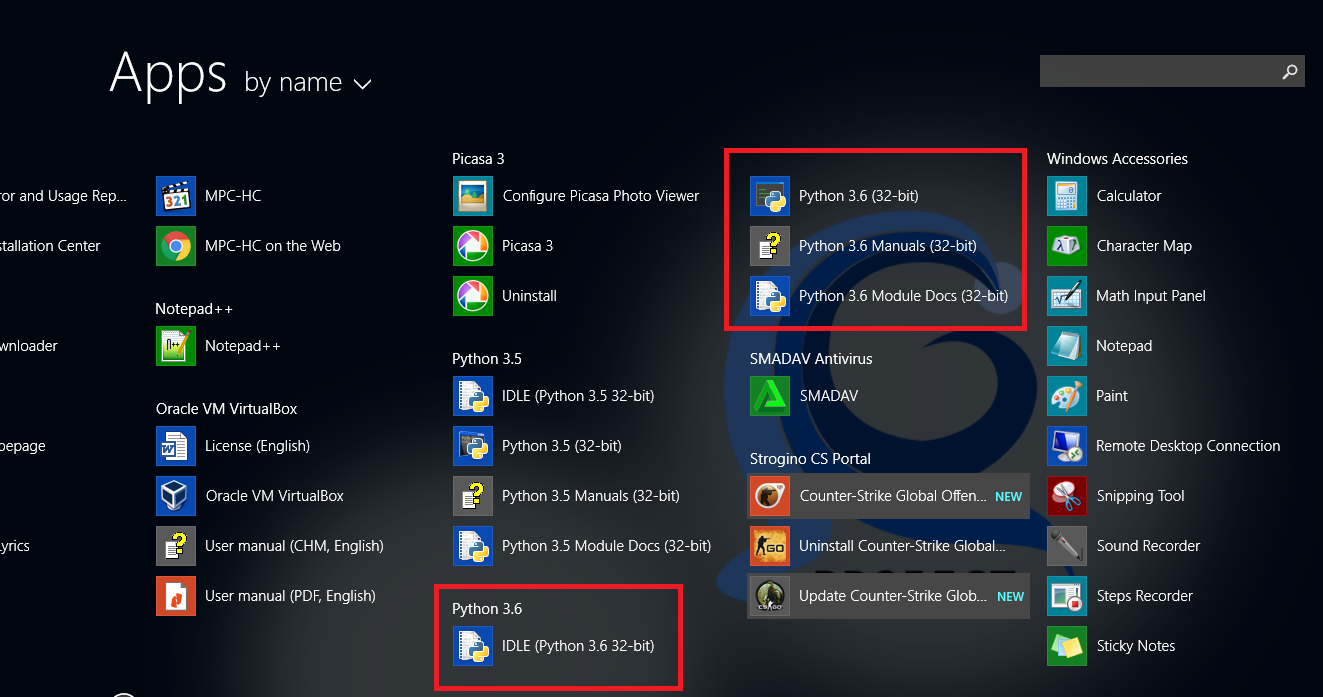Expand the 'by name' sort dropdown
The height and width of the screenshot is (697, 1323).
point(308,82)
